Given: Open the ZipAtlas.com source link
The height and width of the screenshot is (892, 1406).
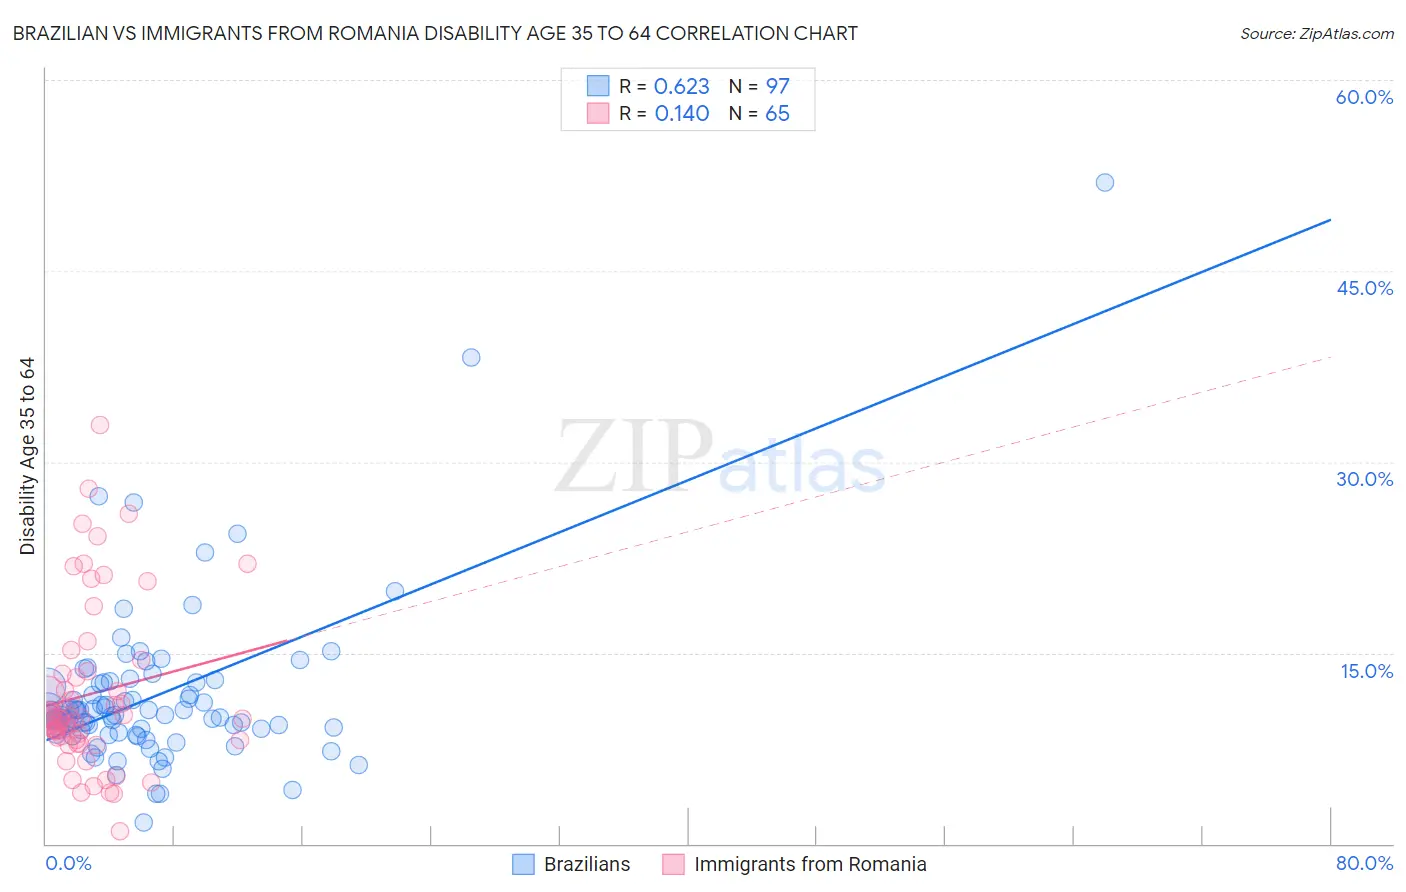Looking at the screenshot, I should pos(1316,34).
